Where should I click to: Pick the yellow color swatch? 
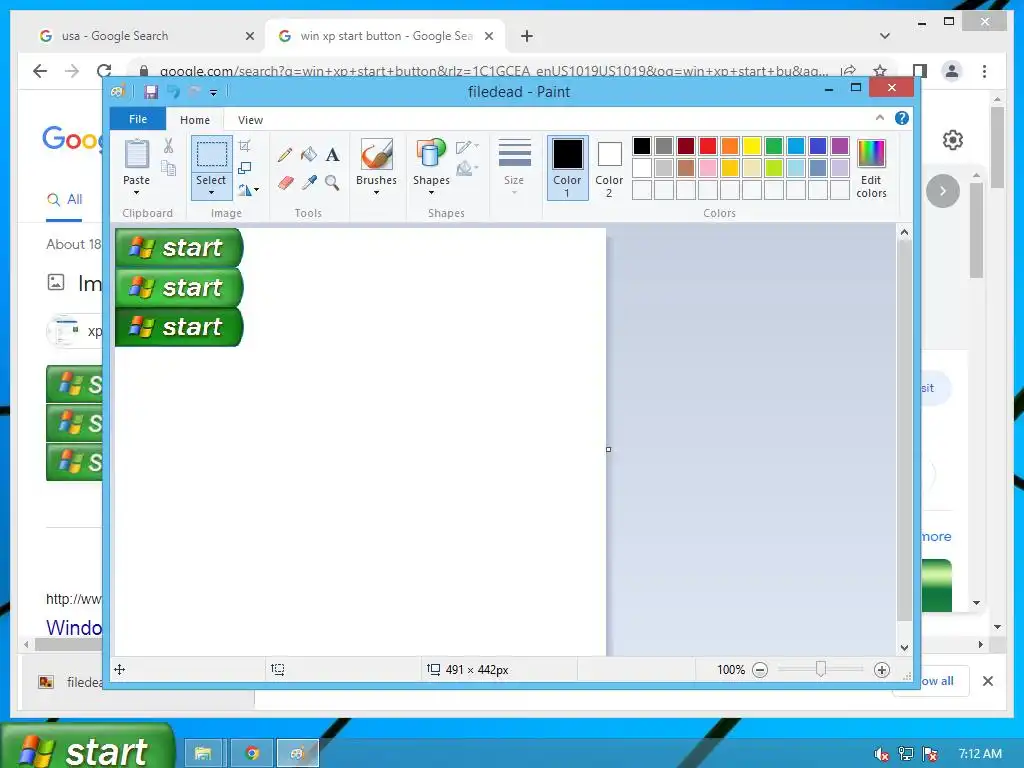coord(751,146)
